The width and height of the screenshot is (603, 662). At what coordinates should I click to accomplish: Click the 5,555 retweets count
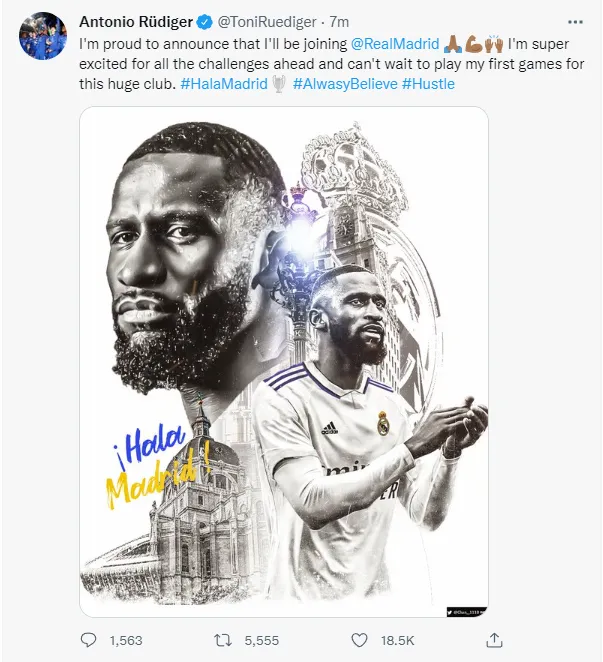click(262, 640)
